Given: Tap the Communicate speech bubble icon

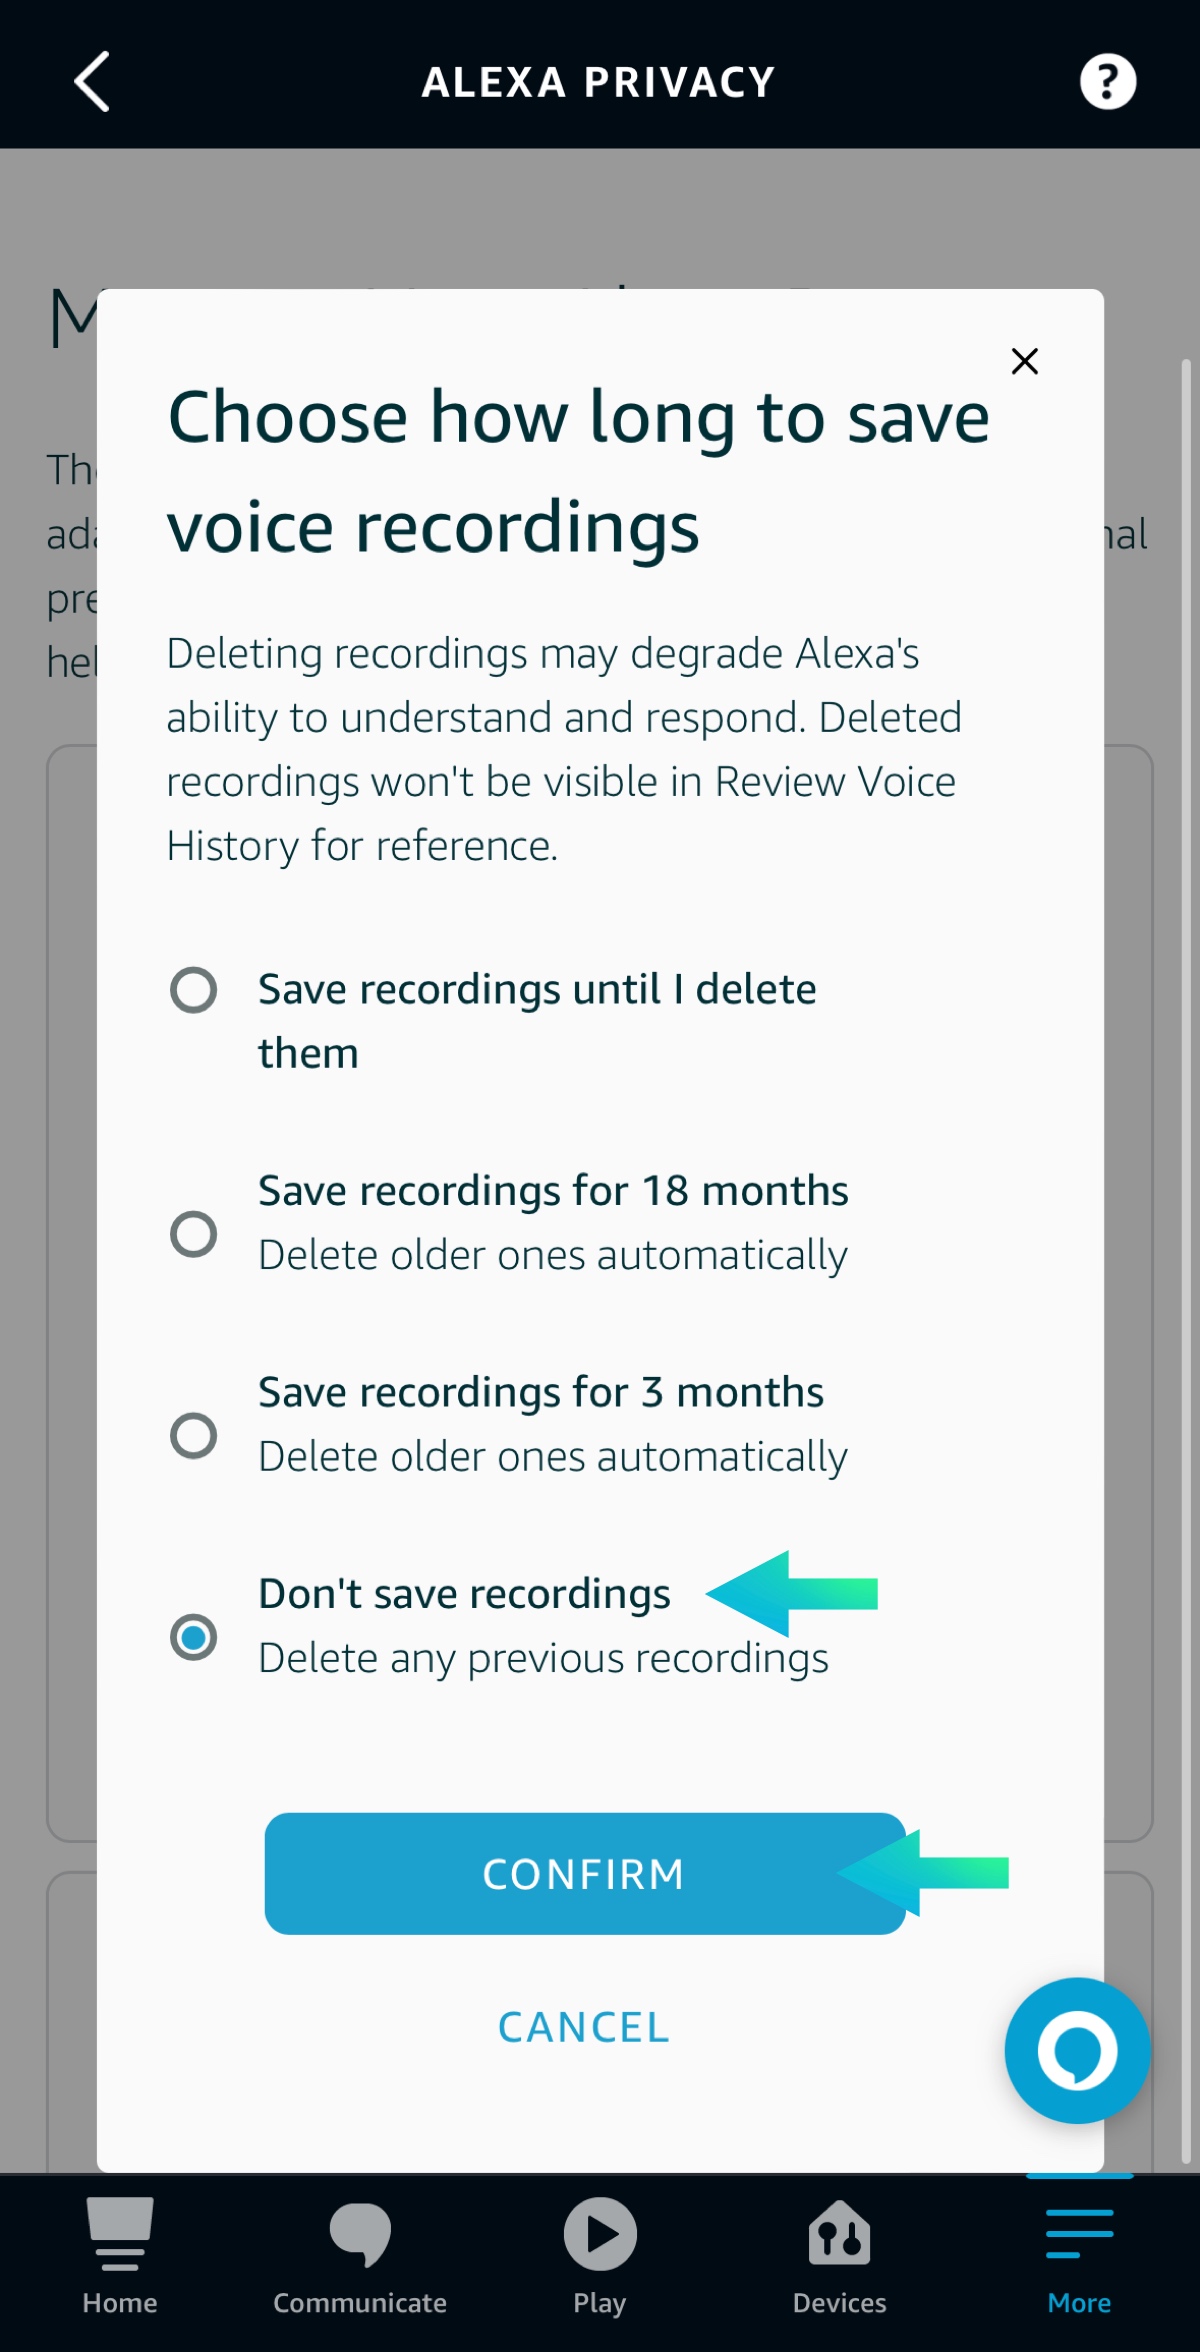Looking at the screenshot, I should coord(360,2233).
